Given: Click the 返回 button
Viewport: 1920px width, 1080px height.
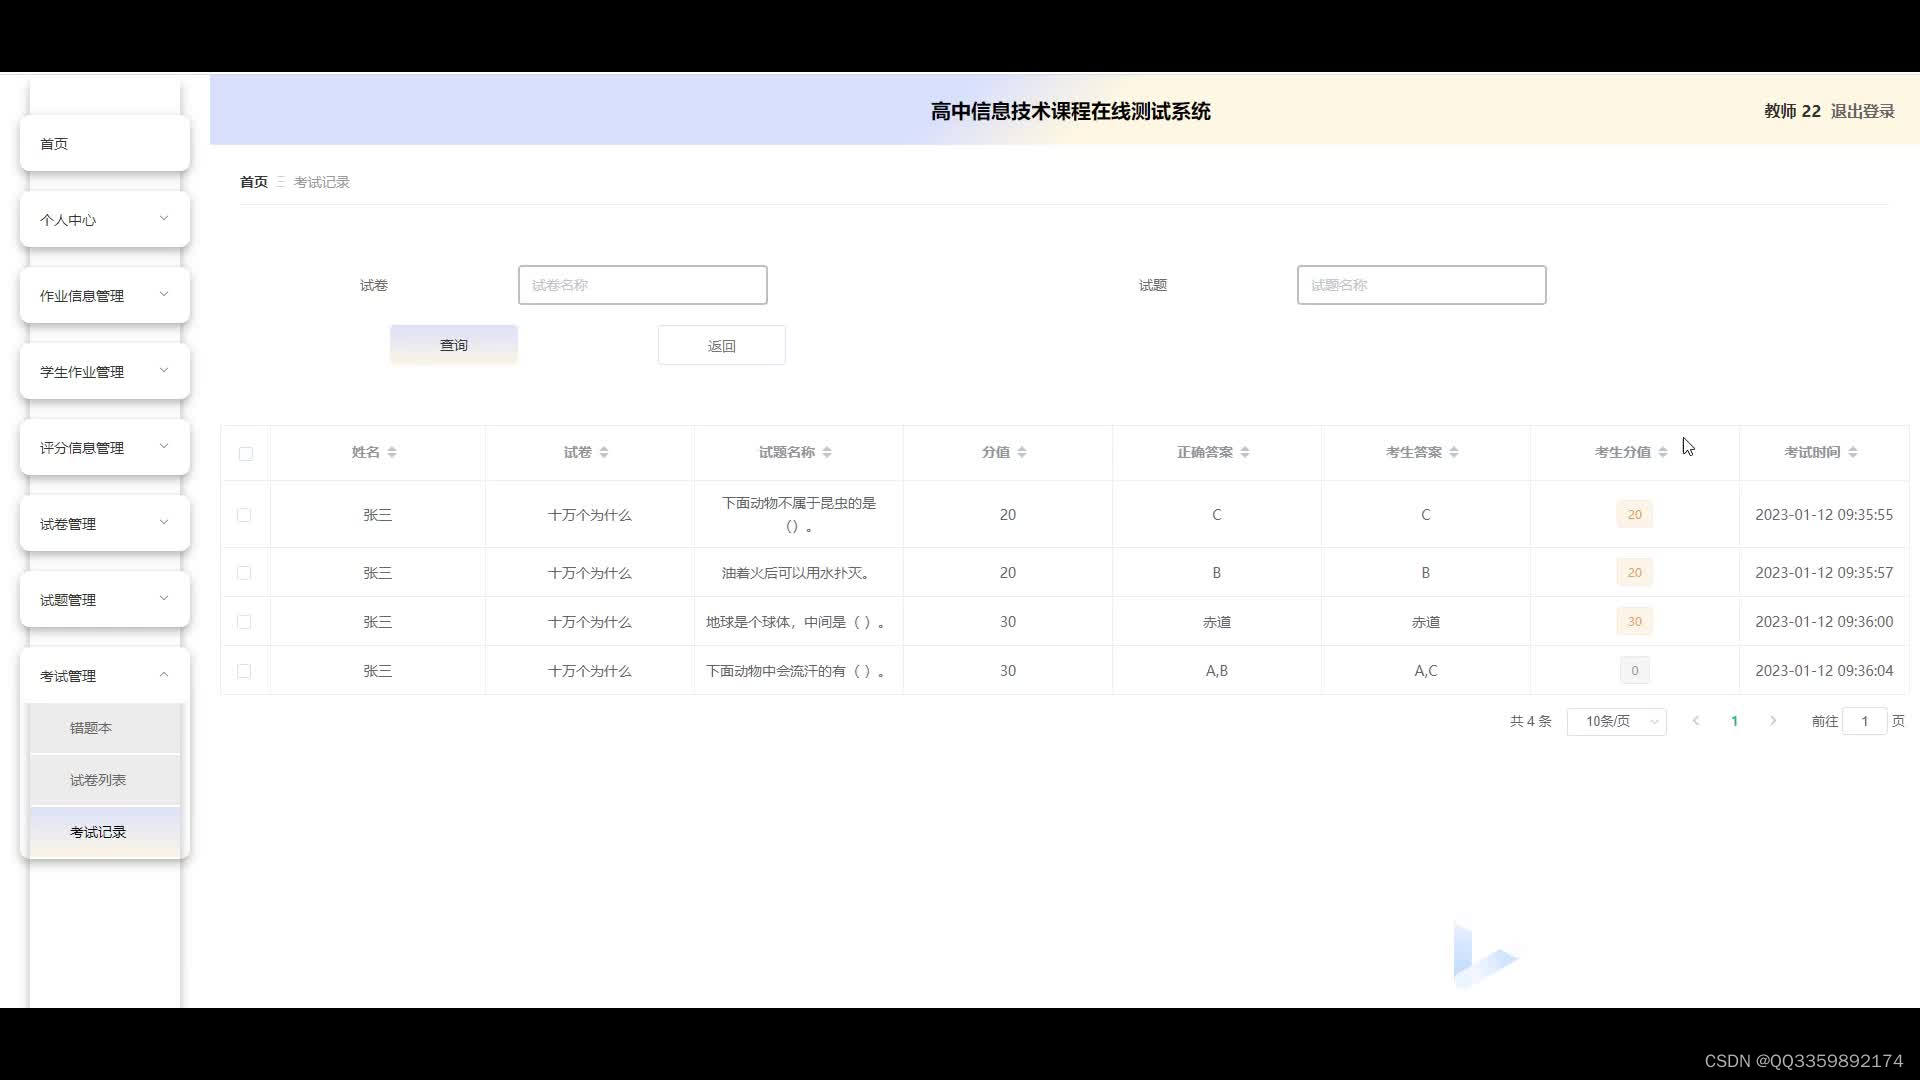Looking at the screenshot, I should [x=722, y=346].
